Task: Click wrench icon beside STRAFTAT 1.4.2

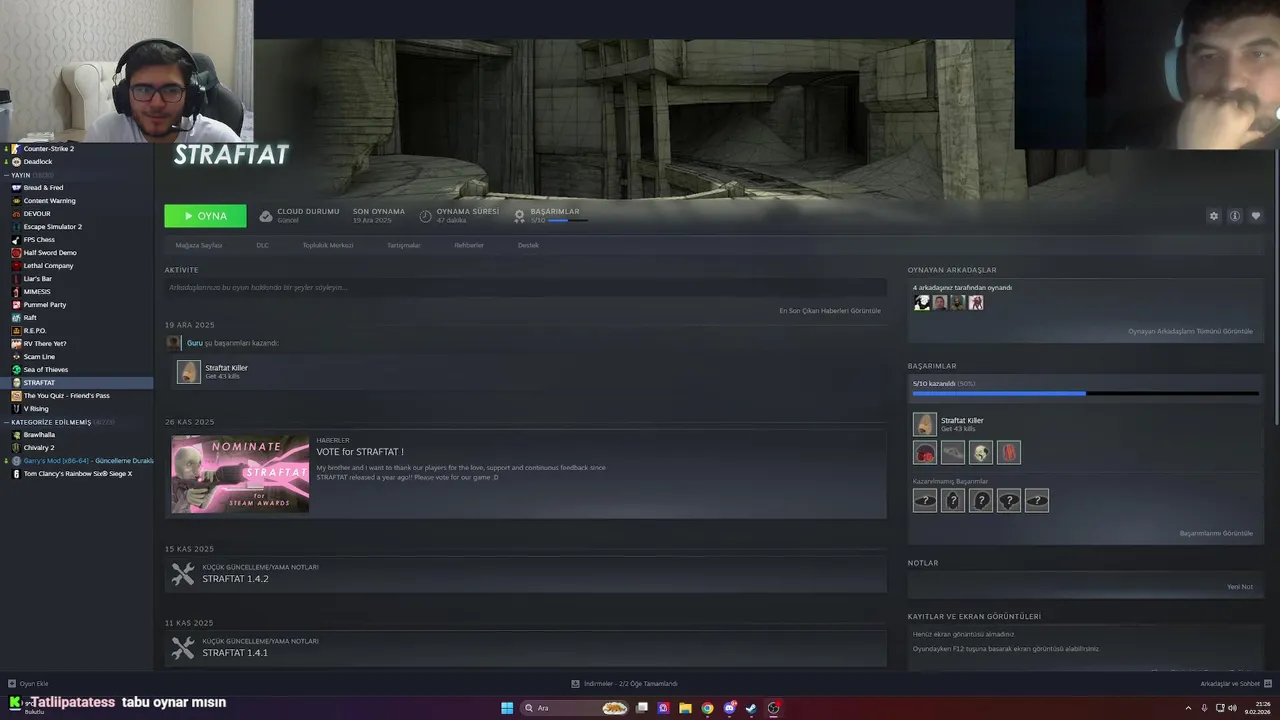Action: coord(183,574)
